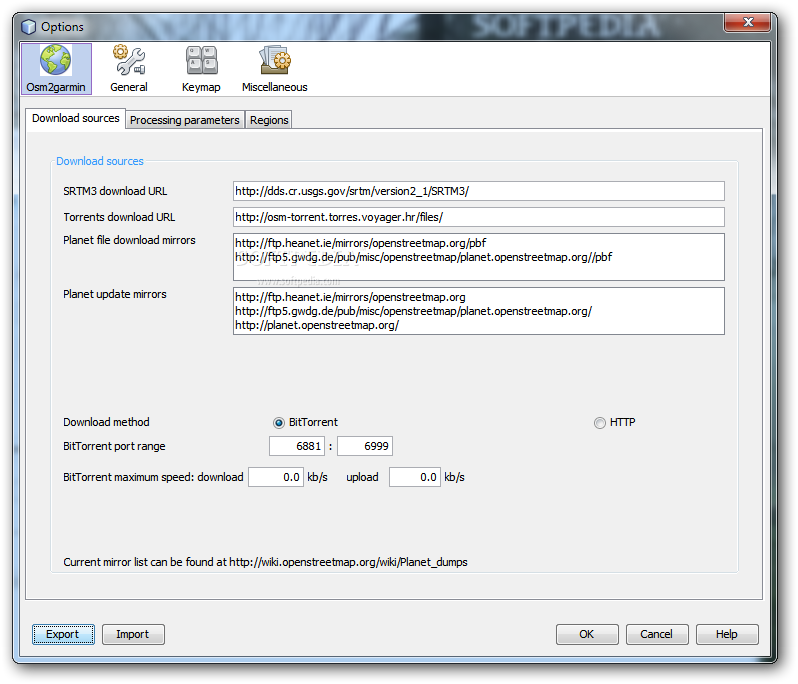Click the Planet update mirrors label
Screen dimensions: 798x684
pyautogui.click(x=115, y=295)
